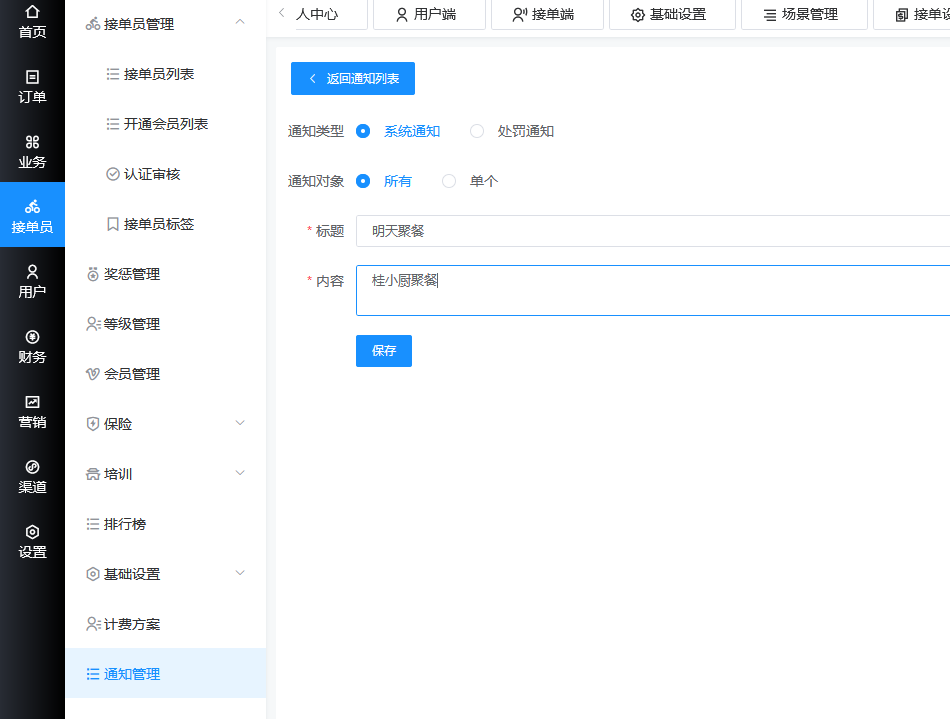Screen dimensions: 950x719
Task: Select the 处罚通知 radio button
Action: tap(477, 131)
